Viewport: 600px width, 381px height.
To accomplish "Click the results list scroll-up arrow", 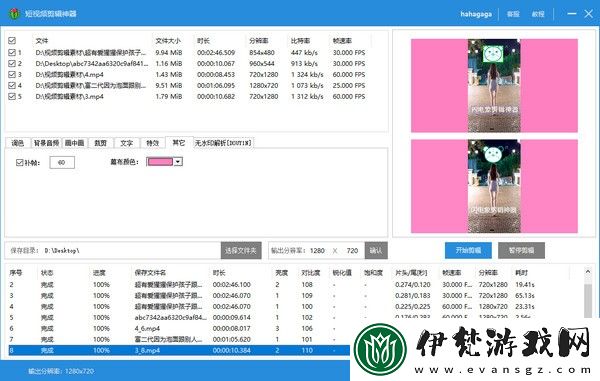I will (x=588, y=272).
